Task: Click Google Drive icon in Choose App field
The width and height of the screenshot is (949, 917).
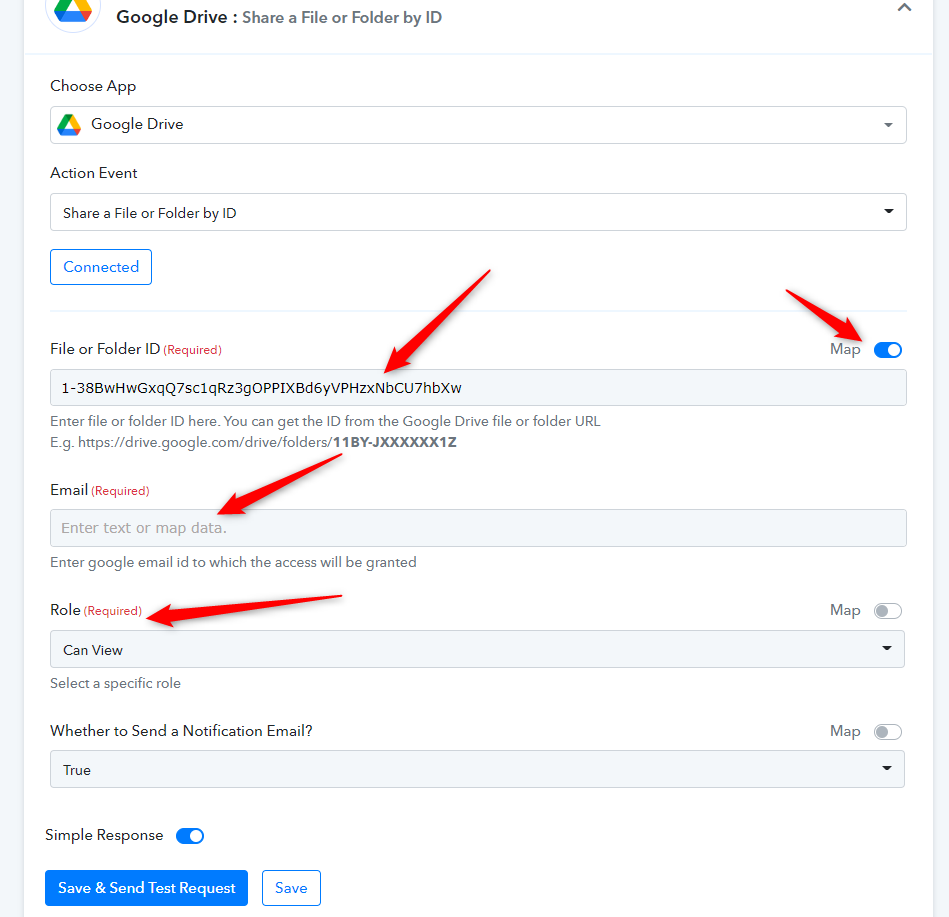Action: click(x=69, y=125)
